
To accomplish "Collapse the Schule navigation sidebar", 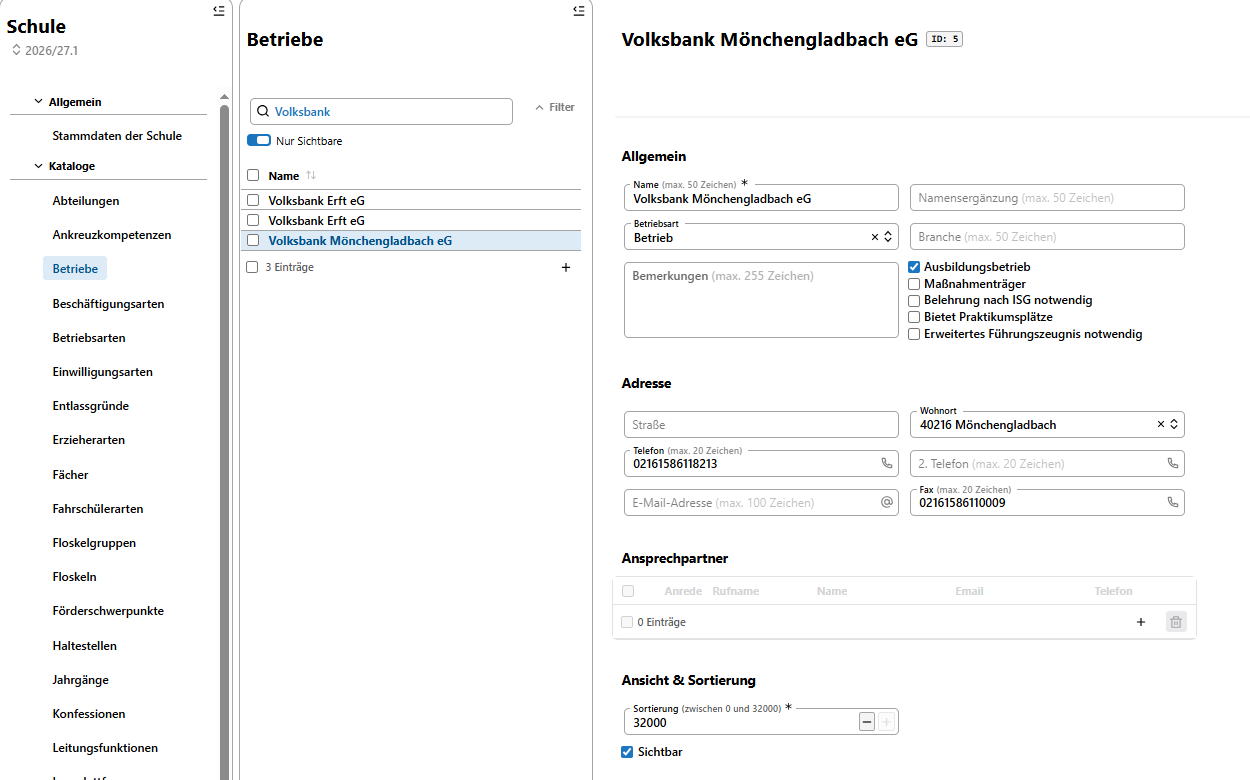I will (x=219, y=10).
